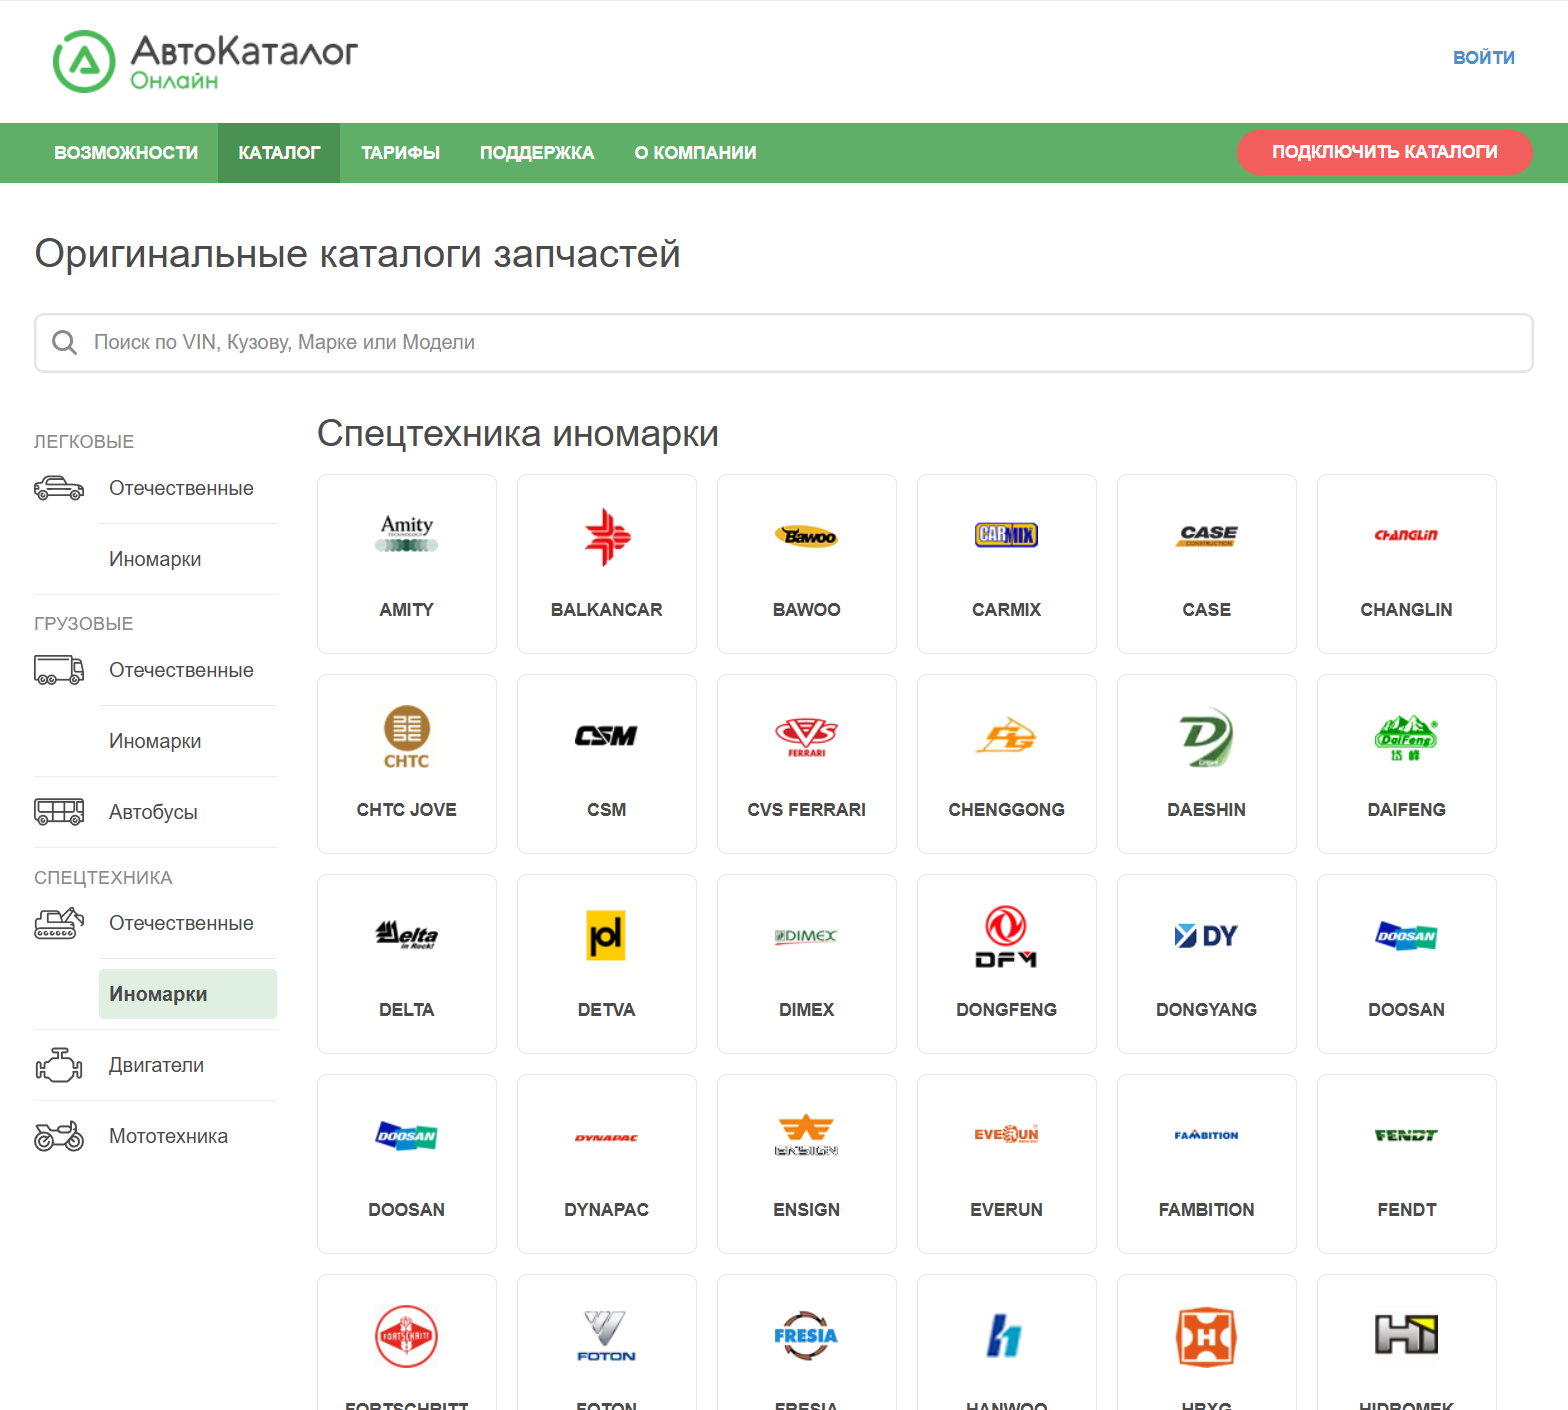Image resolution: width=1568 pixels, height=1410 pixels.
Task: Select the Changlin logo tile
Action: pyautogui.click(x=1407, y=535)
